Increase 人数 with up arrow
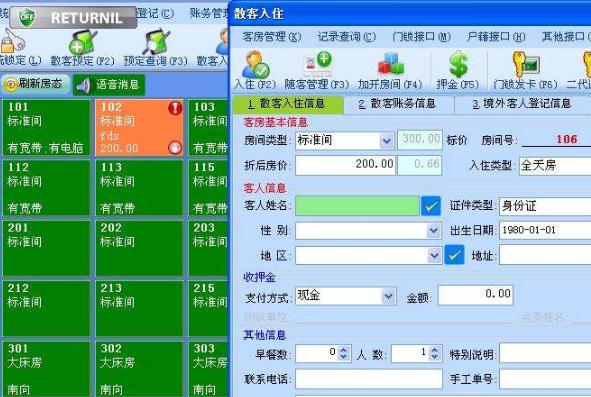 [x=435, y=350]
